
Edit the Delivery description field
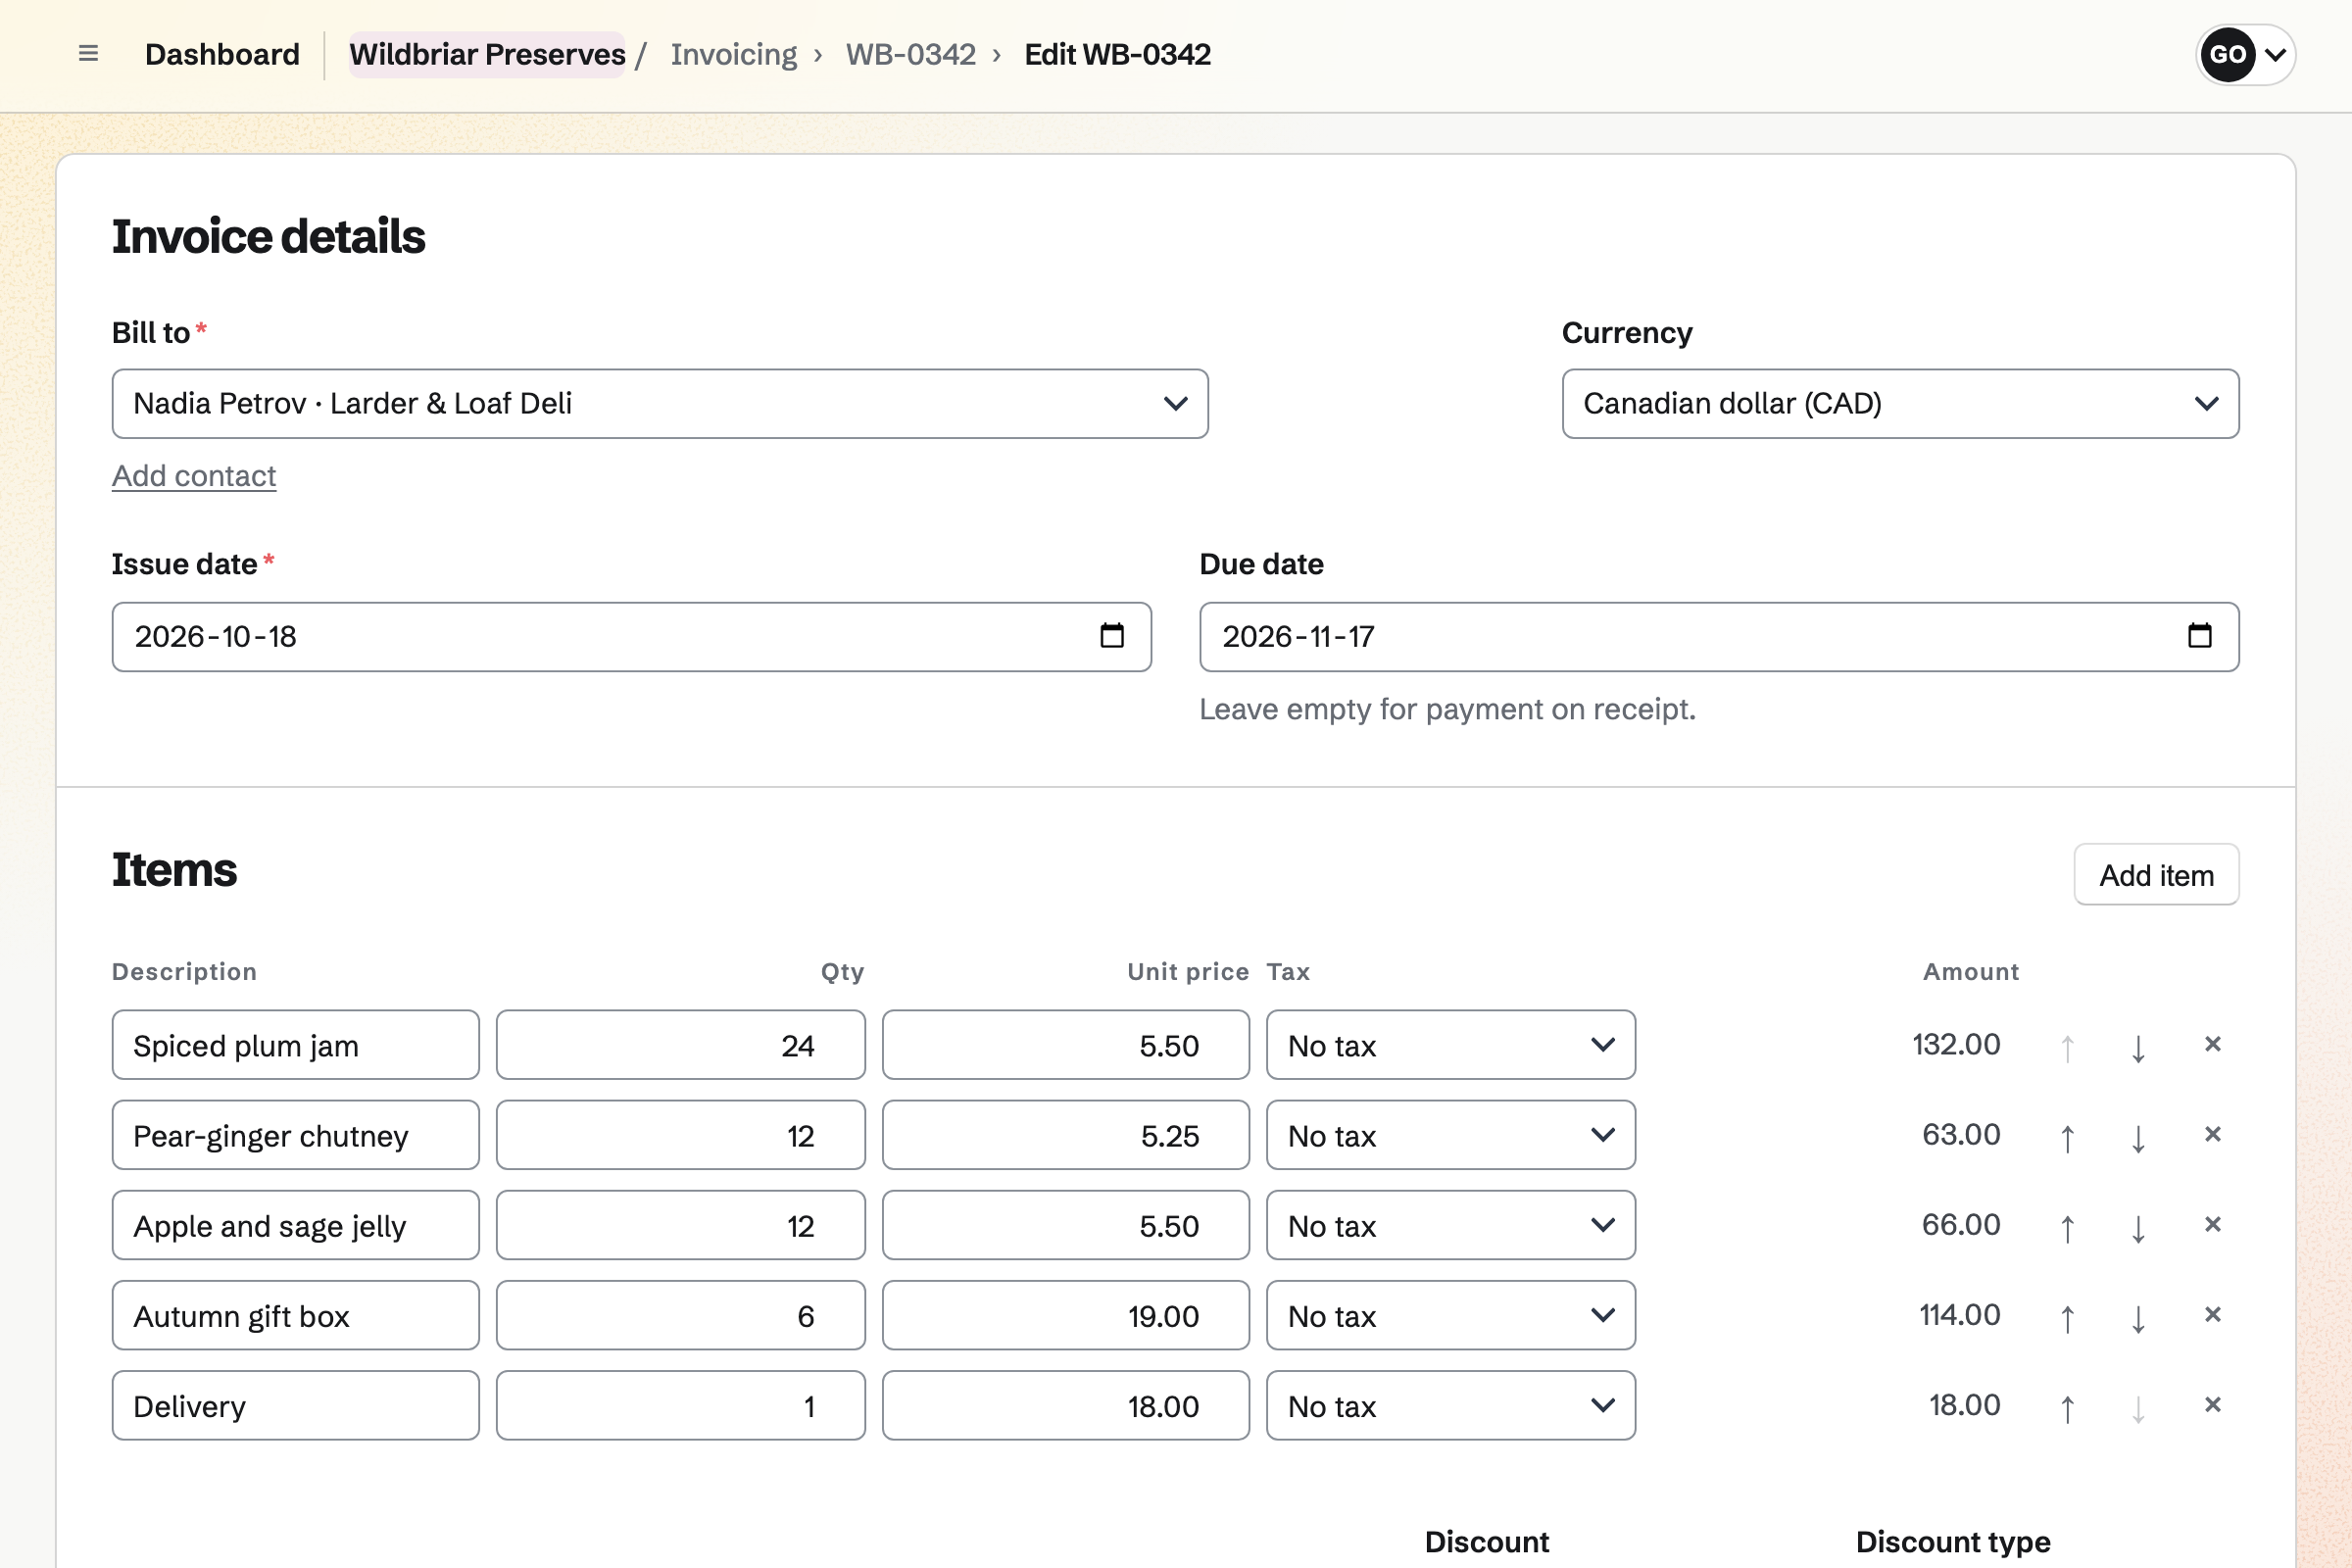pyautogui.click(x=295, y=1405)
